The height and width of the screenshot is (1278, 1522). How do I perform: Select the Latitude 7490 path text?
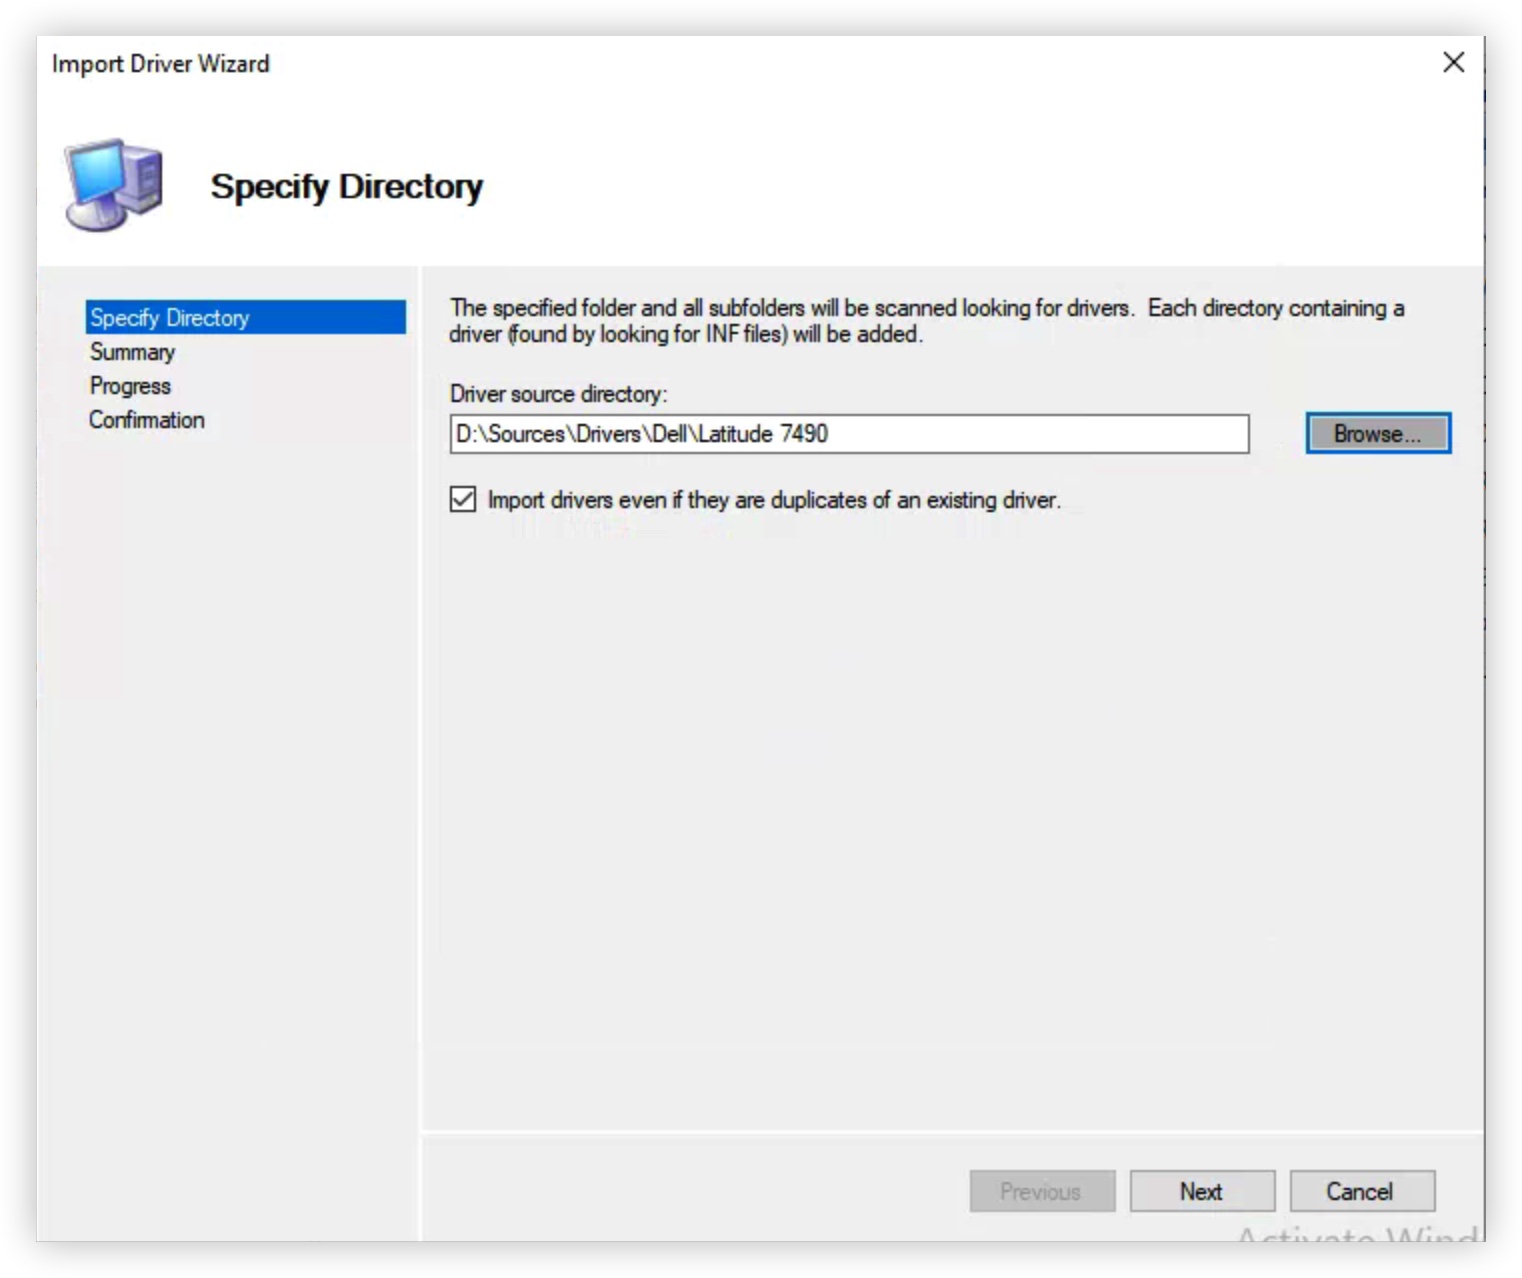(x=642, y=433)
